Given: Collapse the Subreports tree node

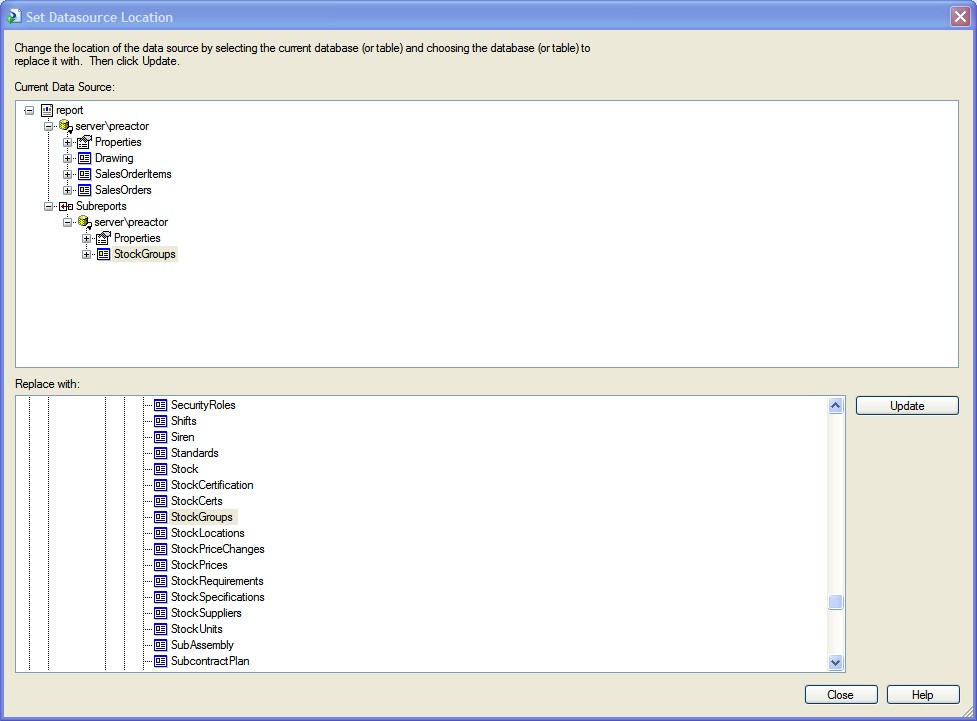Looking at the screenshot, I should pos(49,206).
